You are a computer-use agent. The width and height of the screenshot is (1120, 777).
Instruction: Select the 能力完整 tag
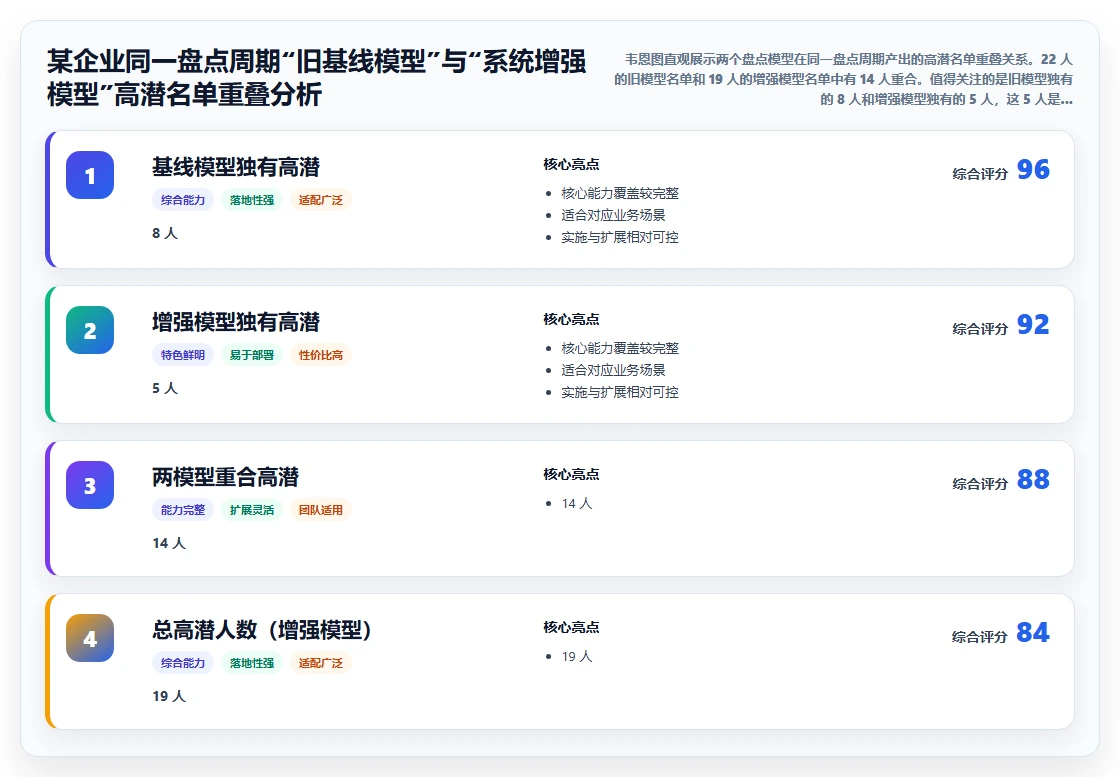pyautogui.click(x=183, y=510)
